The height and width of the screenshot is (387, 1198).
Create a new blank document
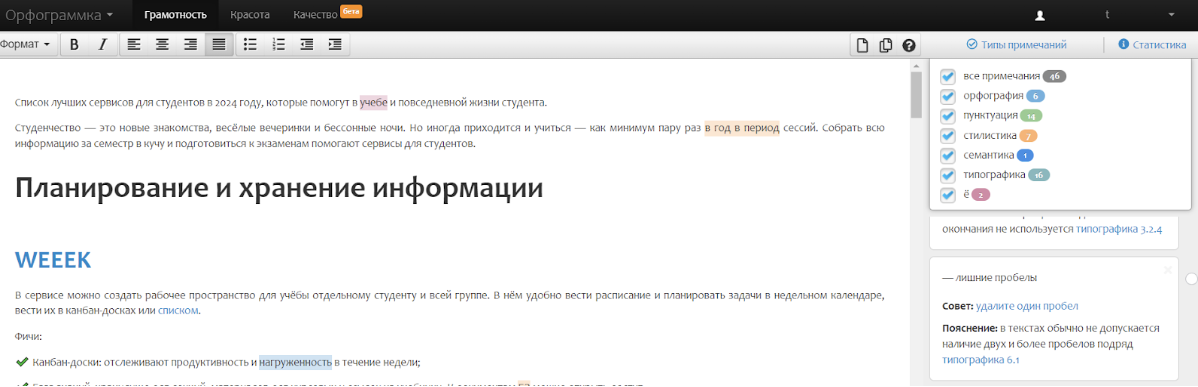click(862, 45)
